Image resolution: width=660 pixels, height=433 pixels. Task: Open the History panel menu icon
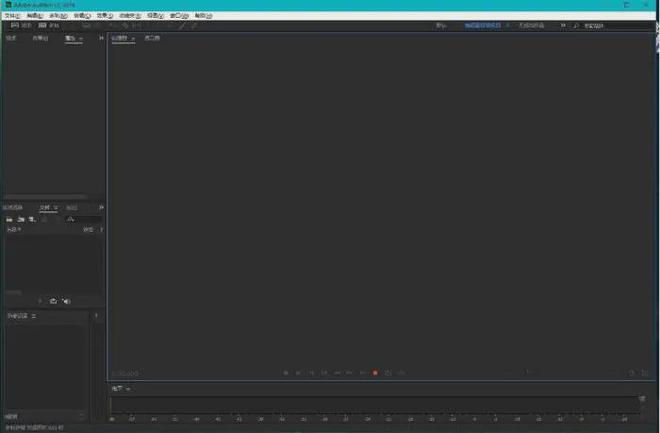point(34,316)
